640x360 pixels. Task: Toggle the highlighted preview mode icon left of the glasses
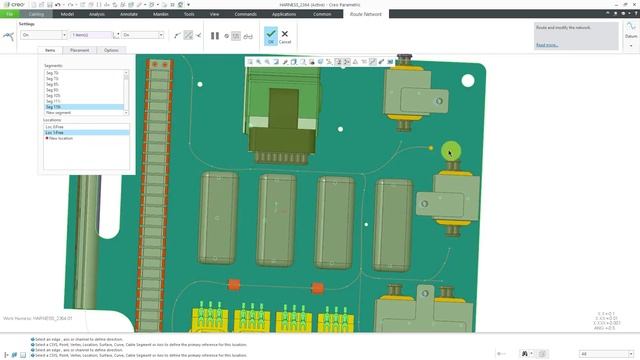coord(236,36)
